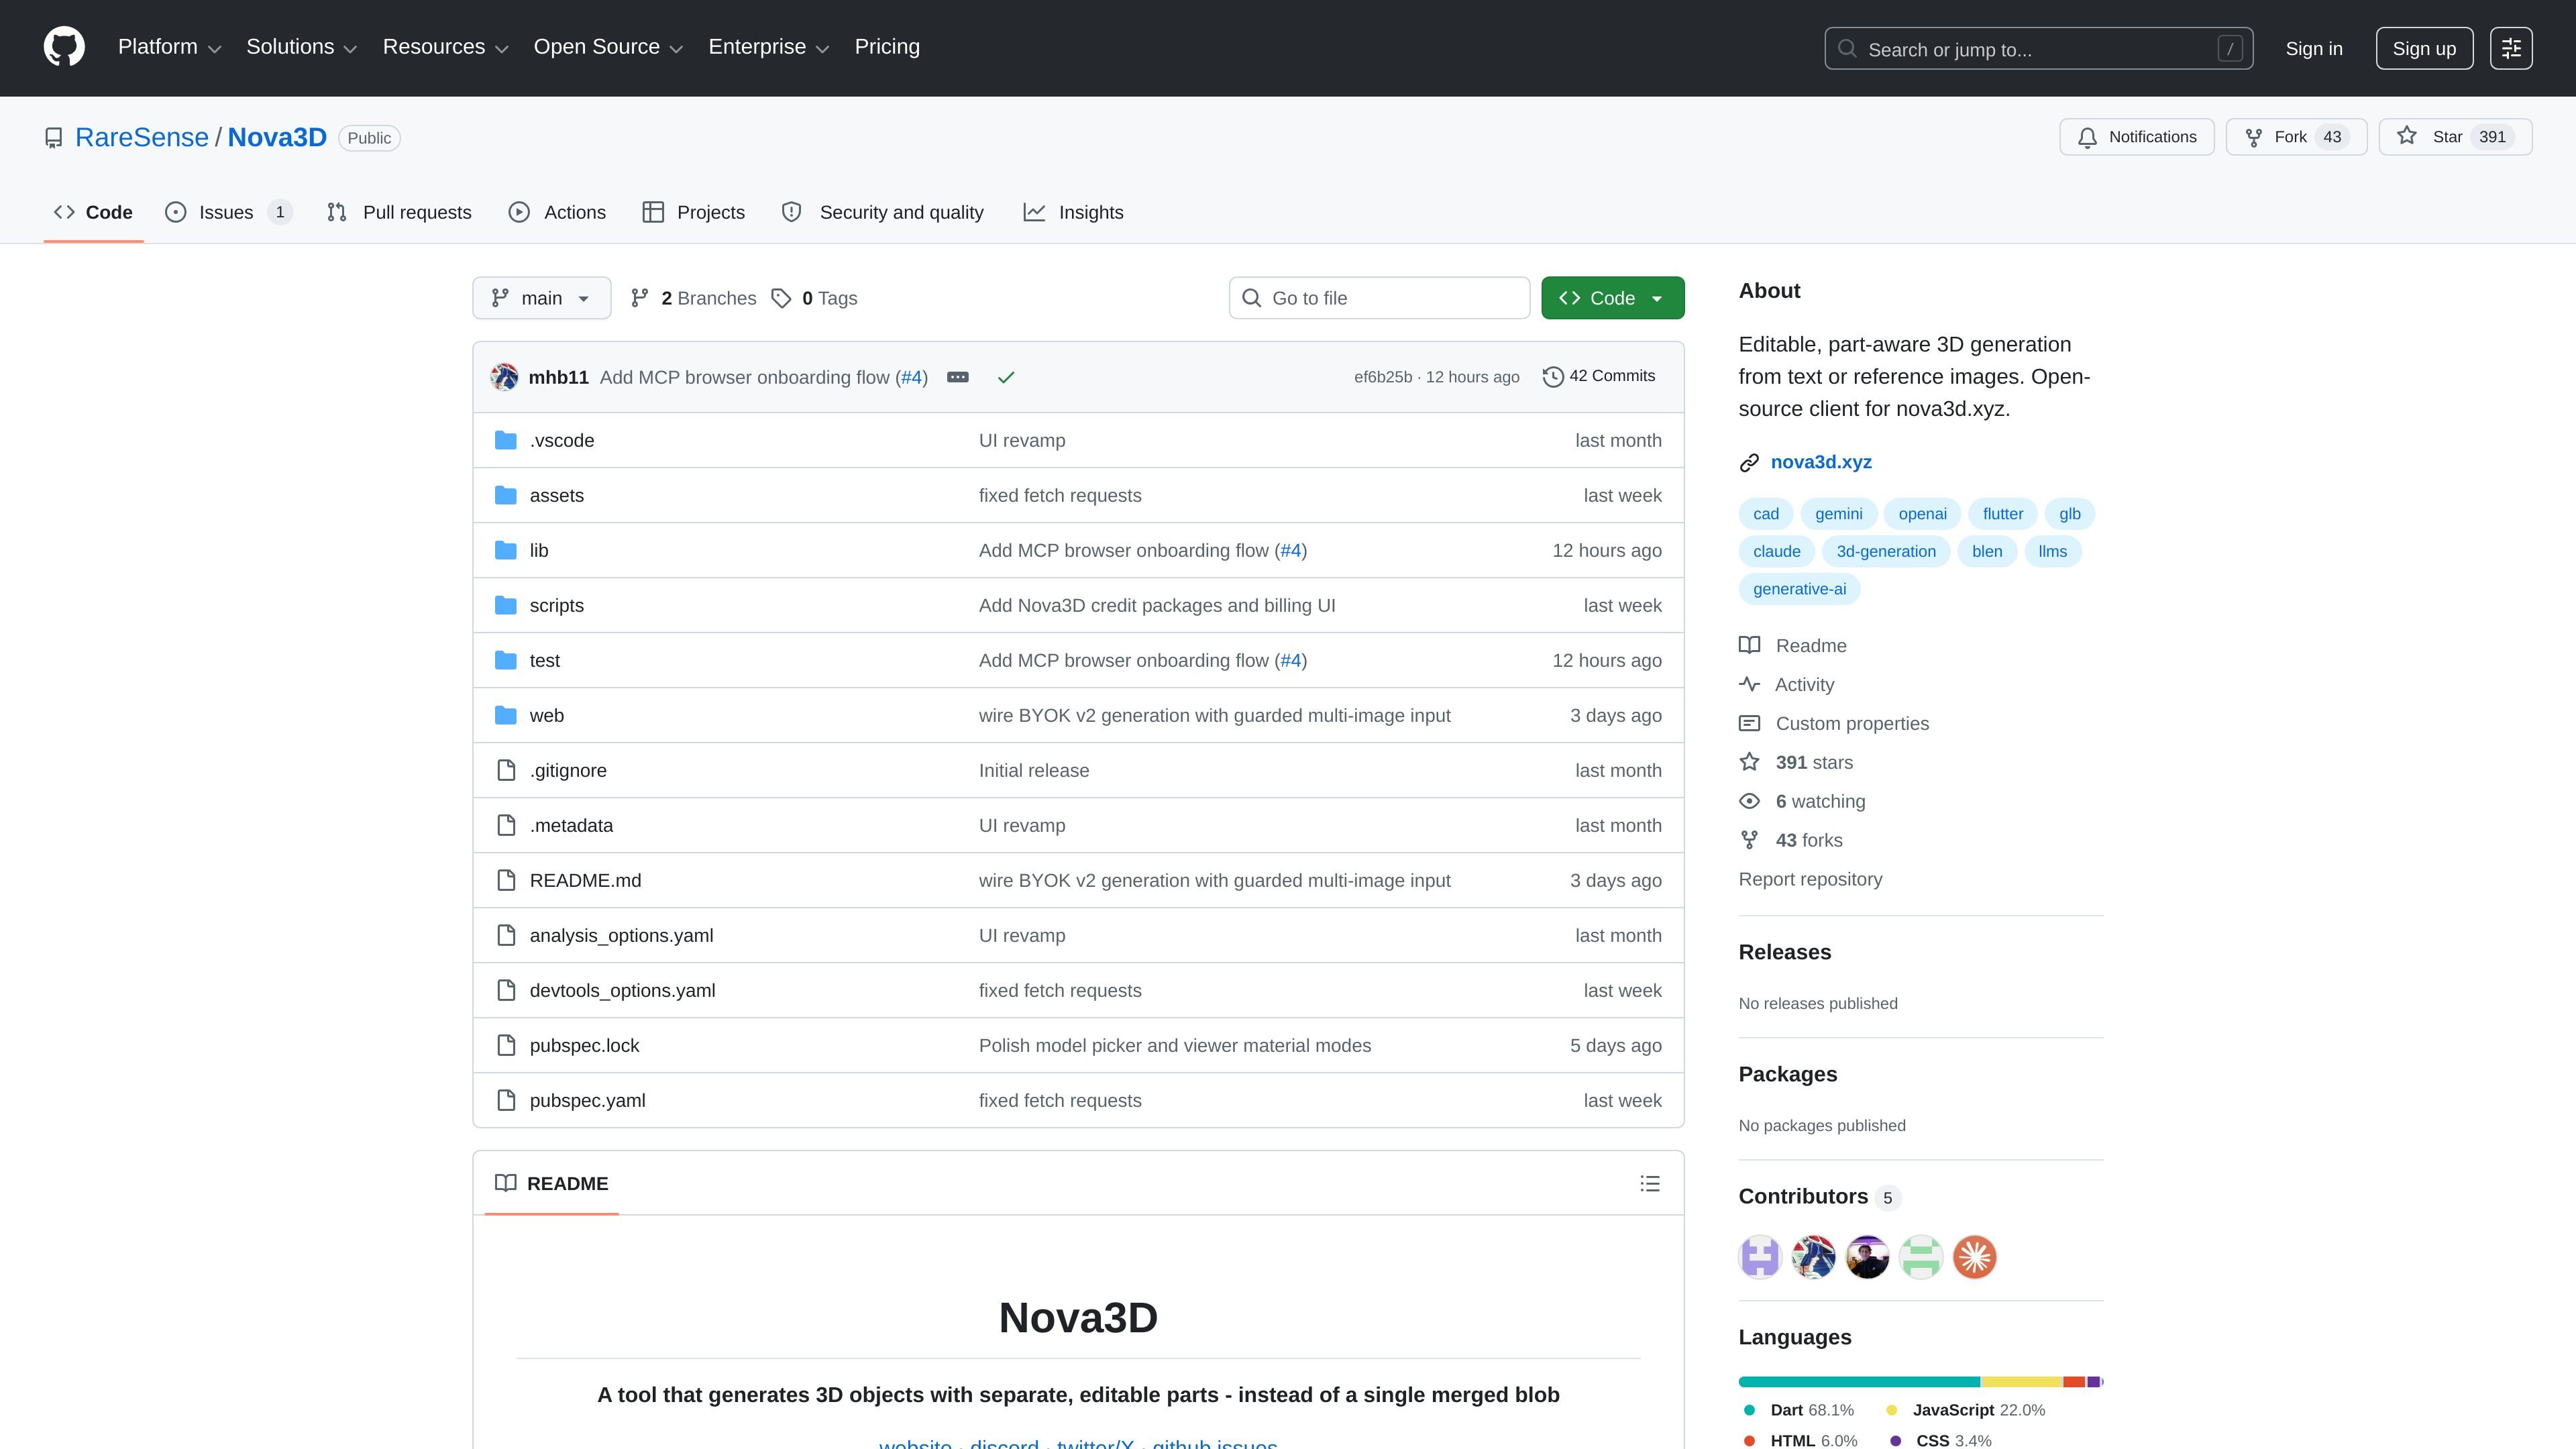
Task: Click the second contributor avatar
Action: [x=1814, y=1257]
